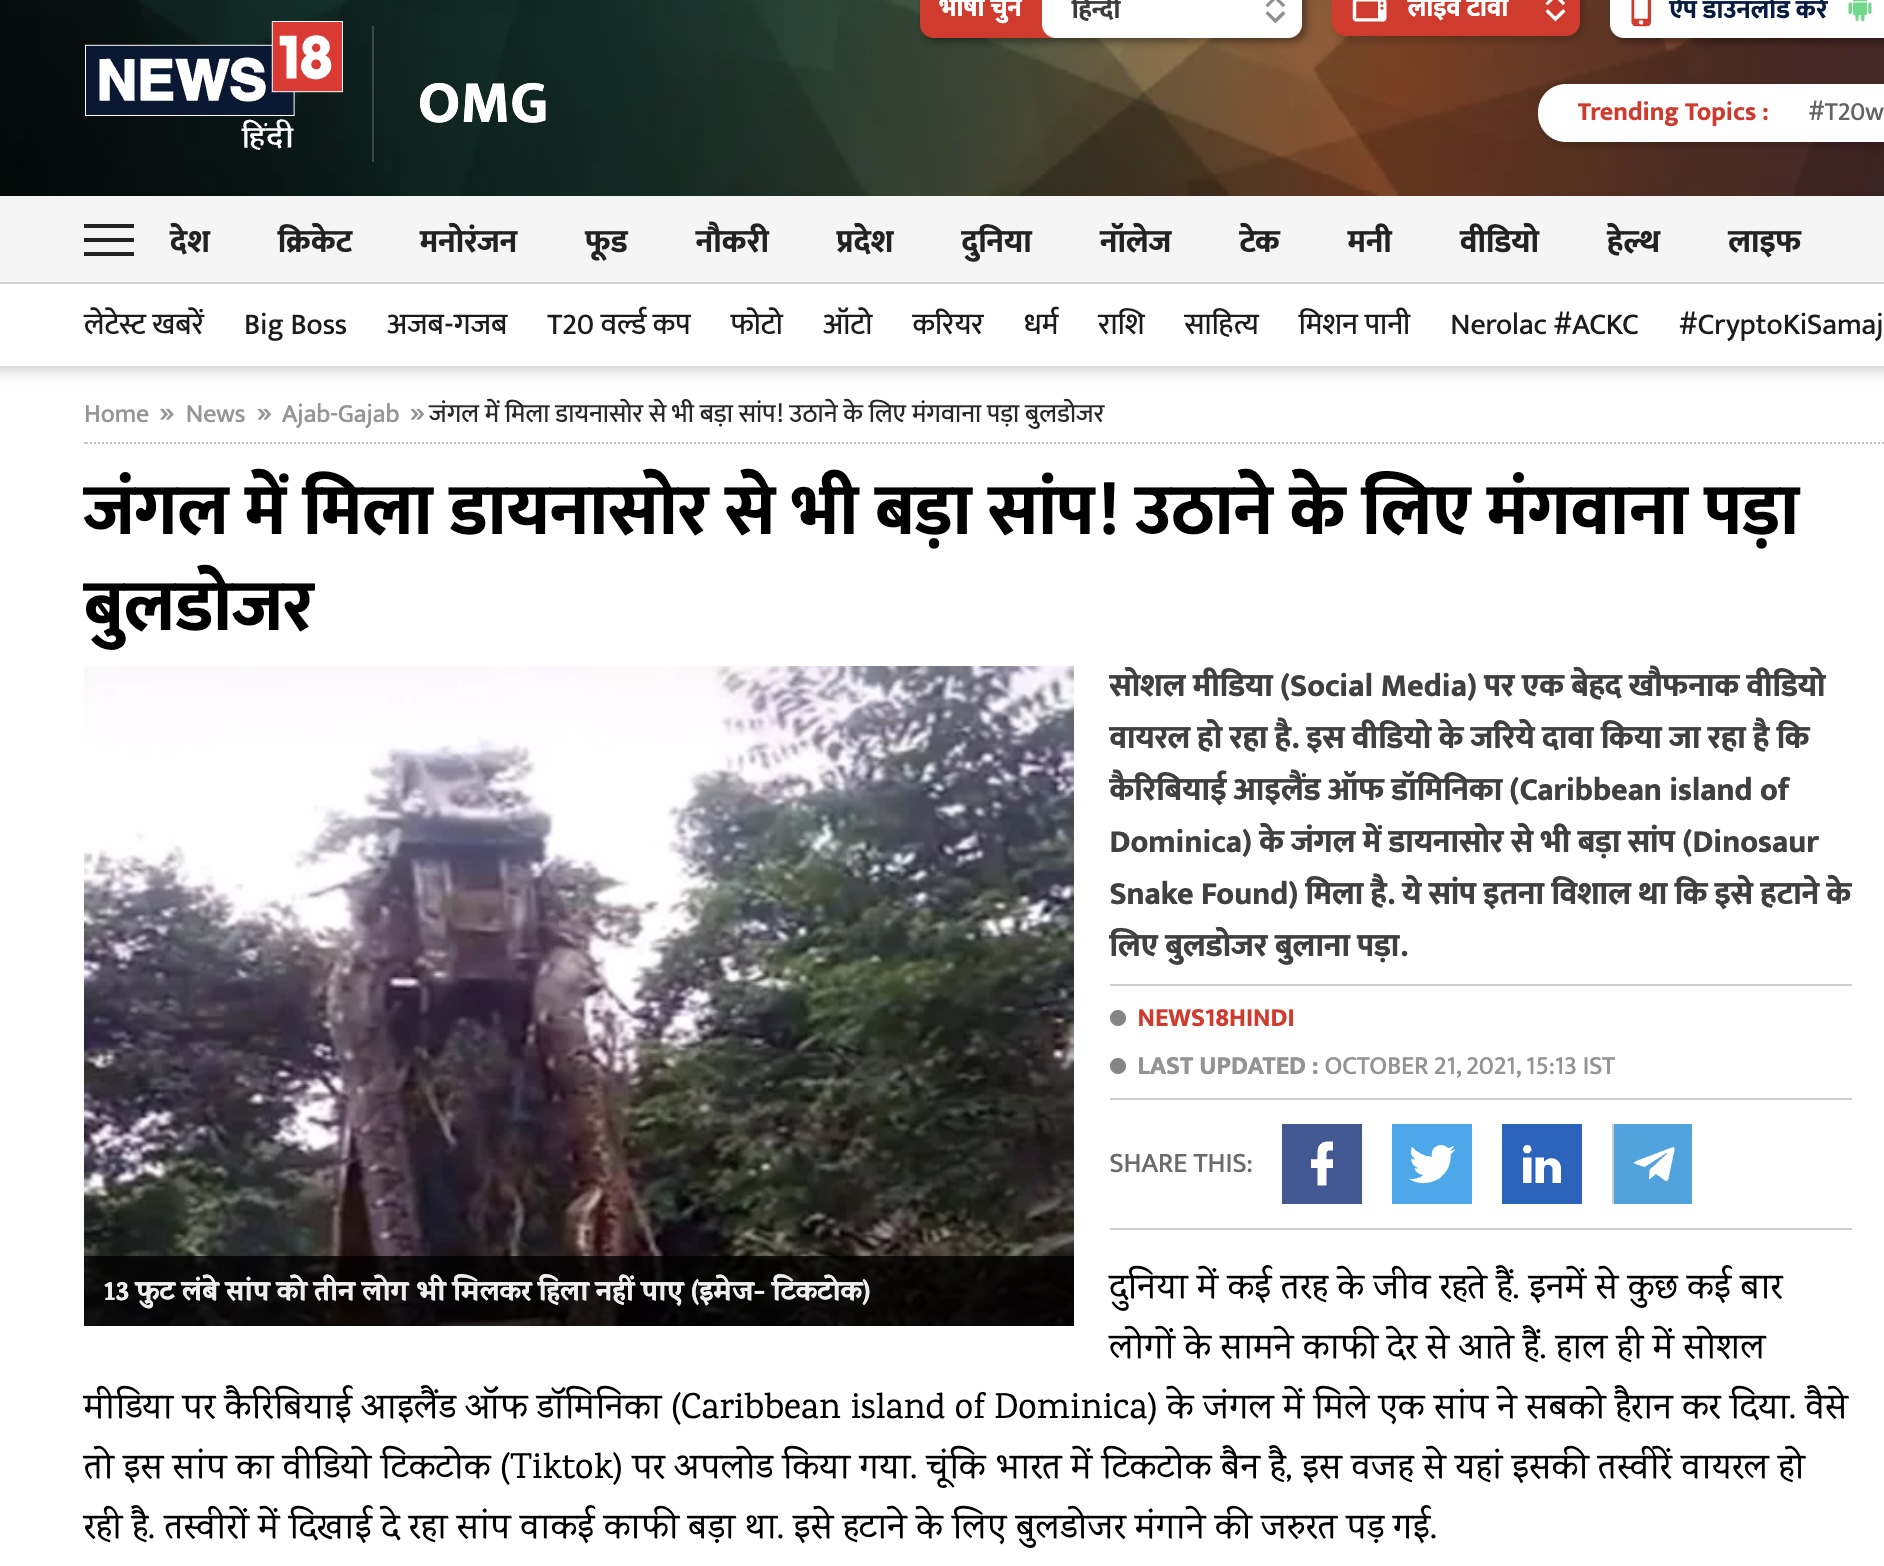Select the मनोरंजन menu item
The image size is (1884, 1566).
pyautogui.click(x=467, y=240)
